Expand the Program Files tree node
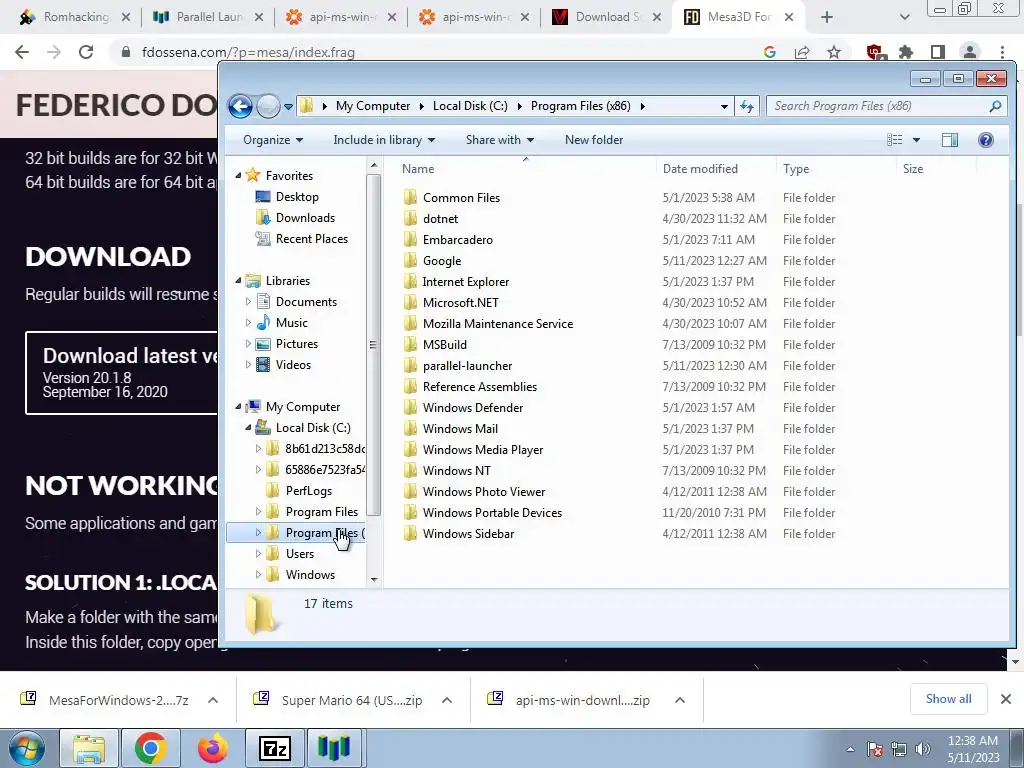The height and width of the screenshot is (768, 1024). point(258,512)
